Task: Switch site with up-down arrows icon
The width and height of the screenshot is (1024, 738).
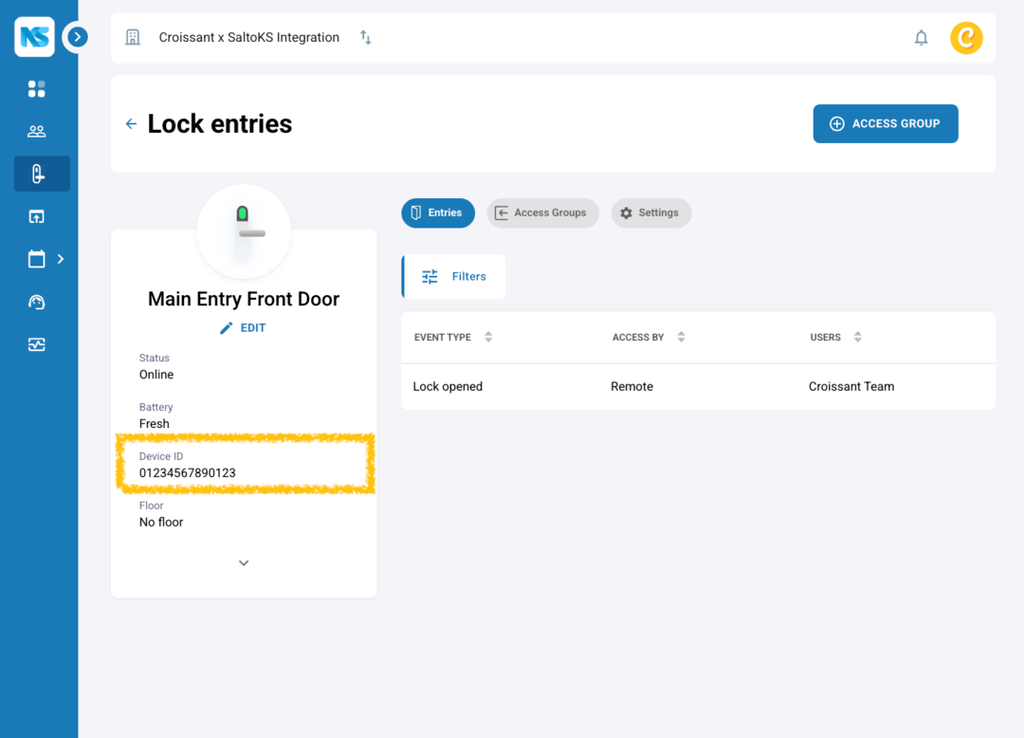Action: 366,37
